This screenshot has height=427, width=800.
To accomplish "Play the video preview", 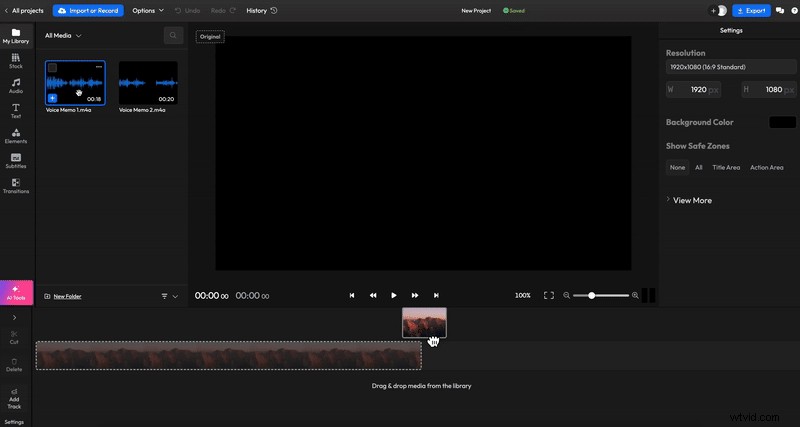I will pyautogui.click(x=394, y=295).
